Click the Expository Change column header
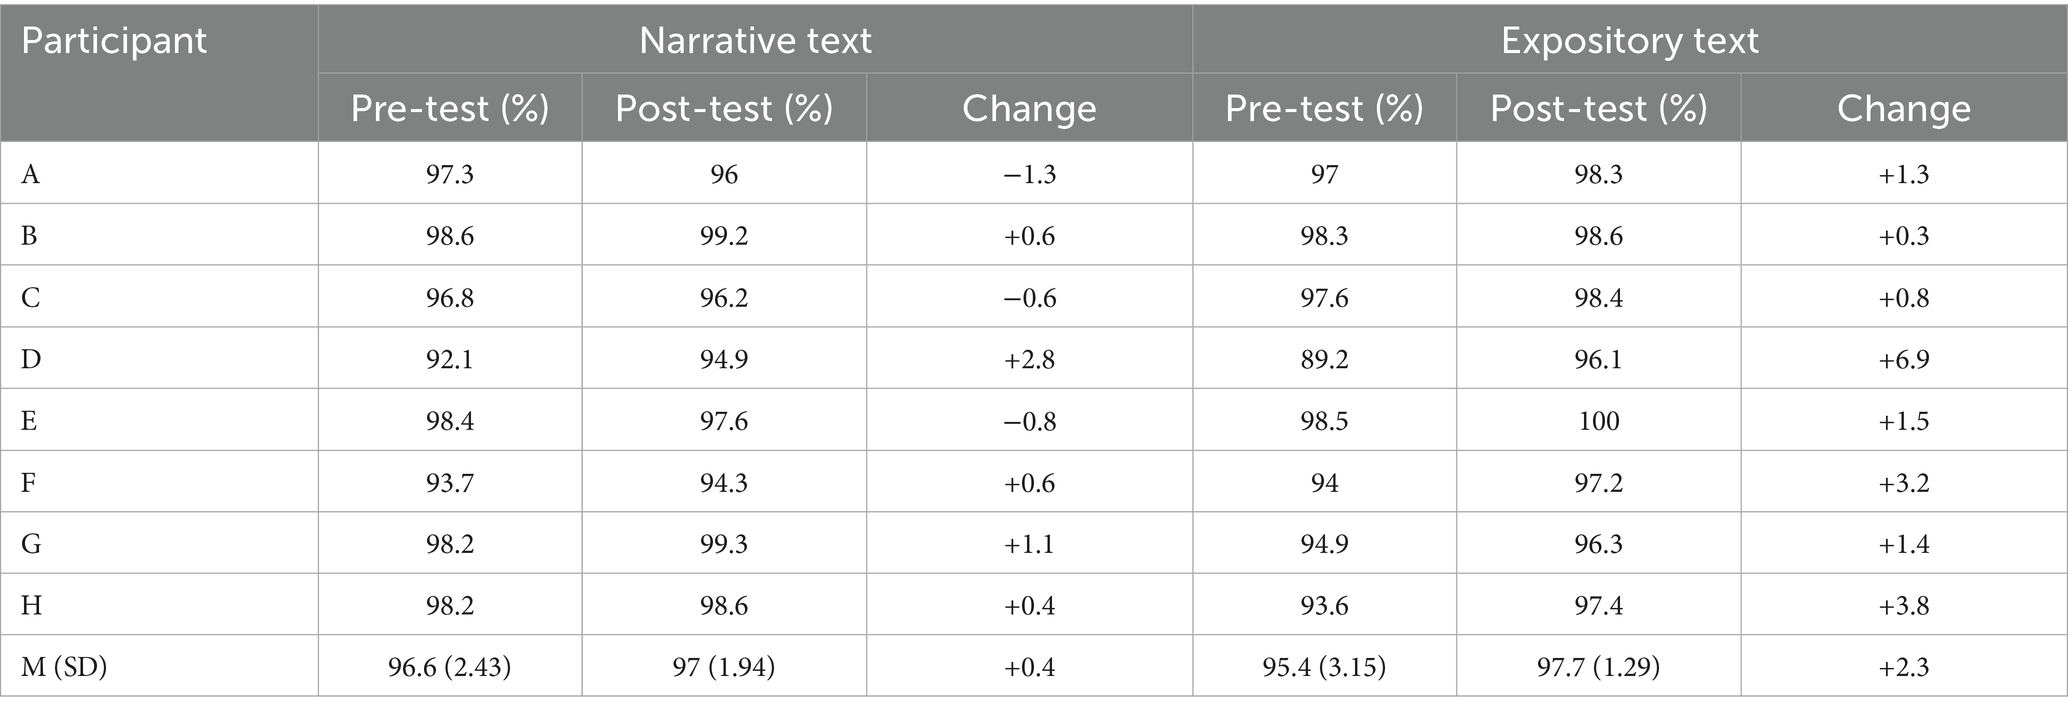2068x714 pixels. tap(1903, 108)
